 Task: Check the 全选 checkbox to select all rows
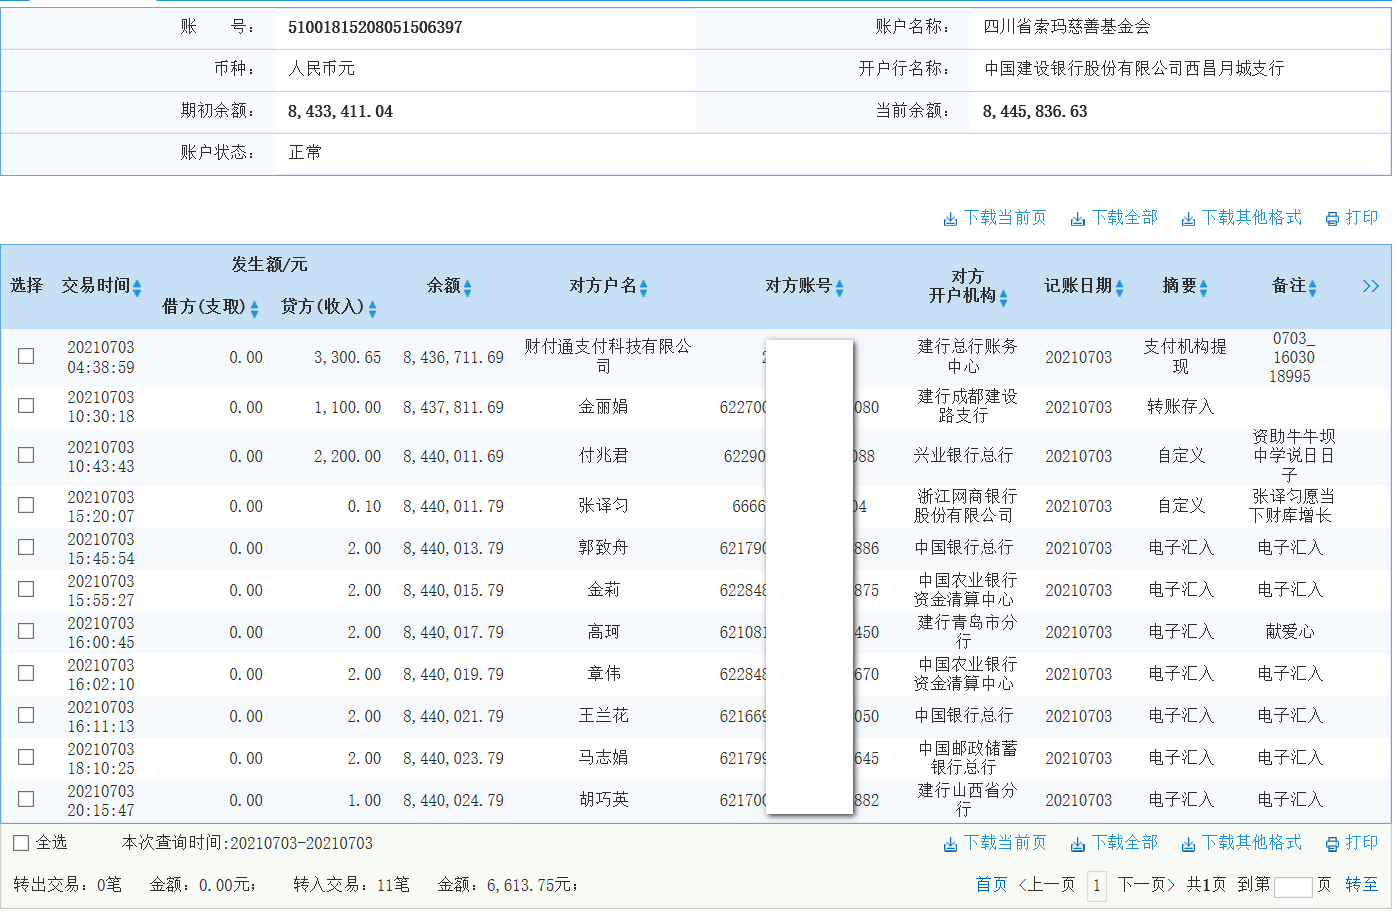pos(19,843)
